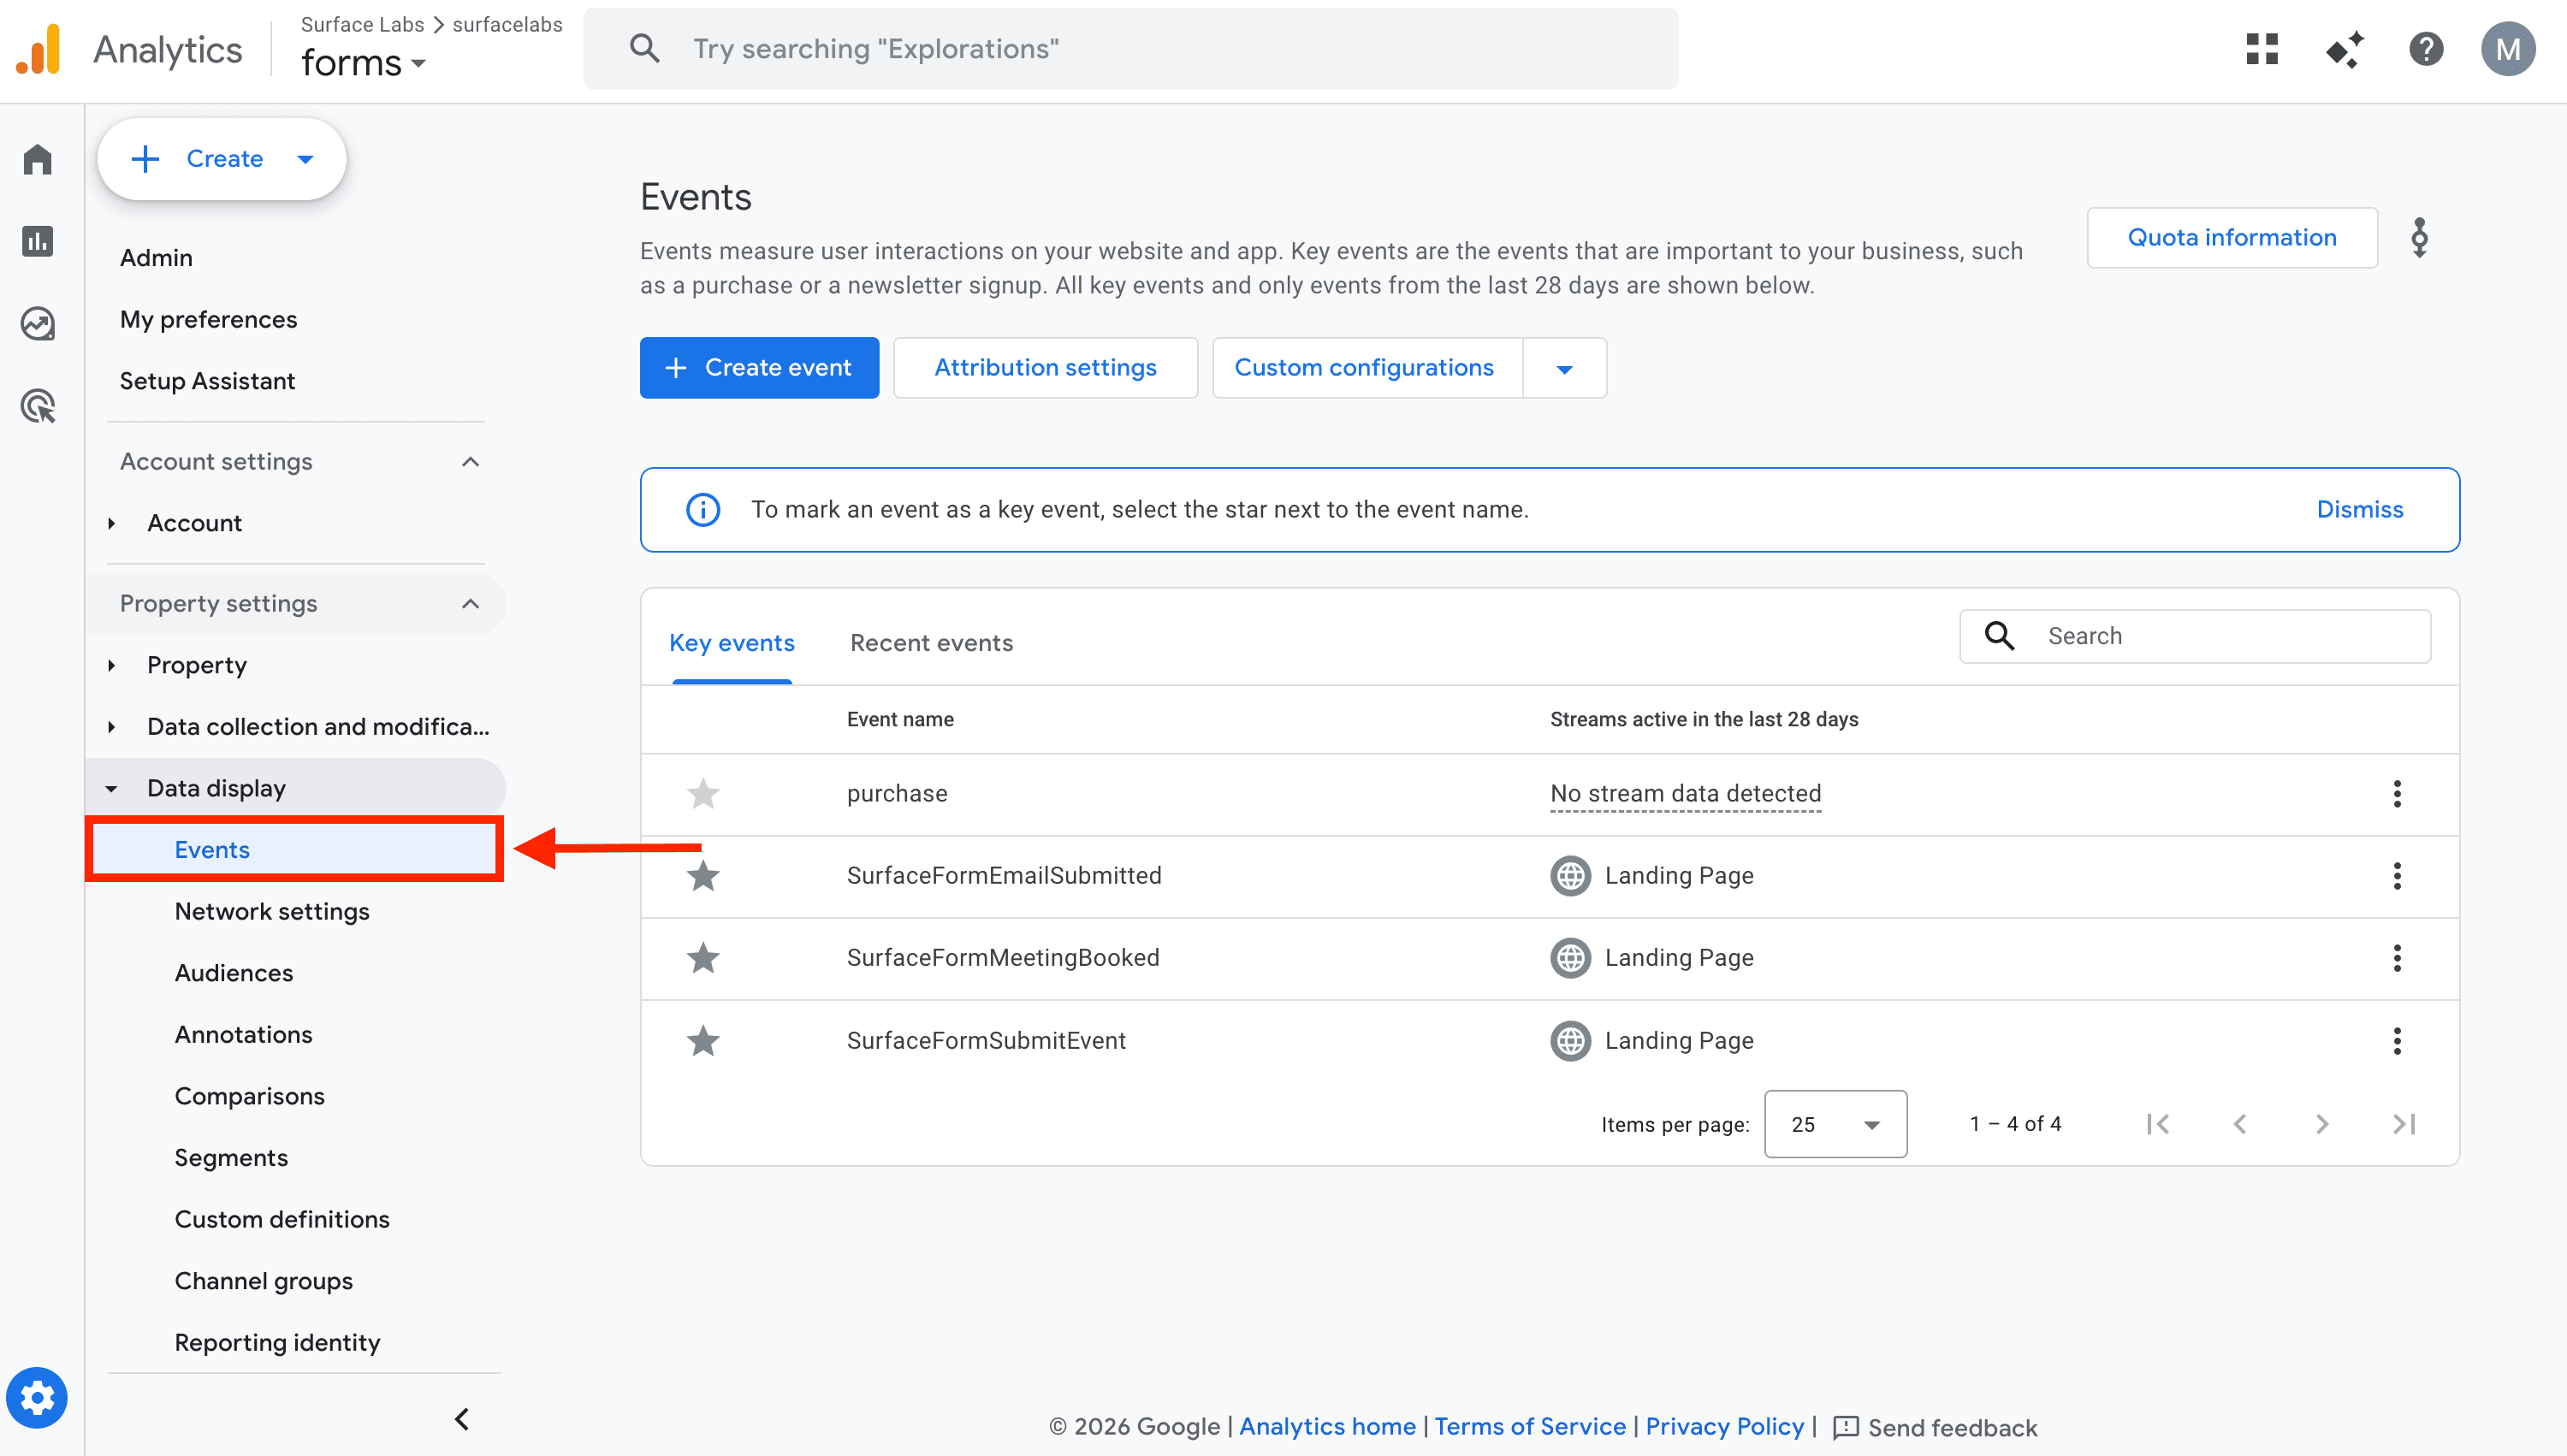The width and height of the screenshot is (2567, 1456).
Task: Go to first page of events
Action: click(x=2158, y=1124)
